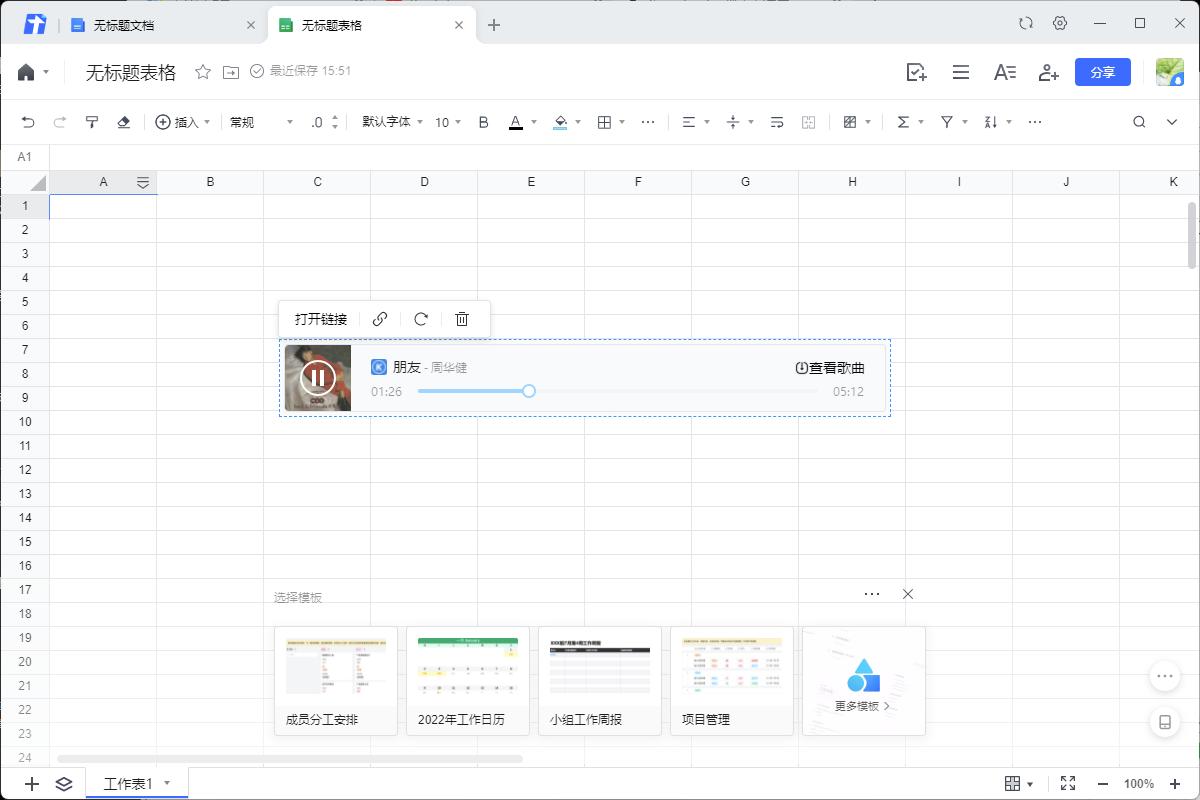This screenshot has height=800, width=1200.
Task: Click the 打开链接 button
Action: [319, 319]
